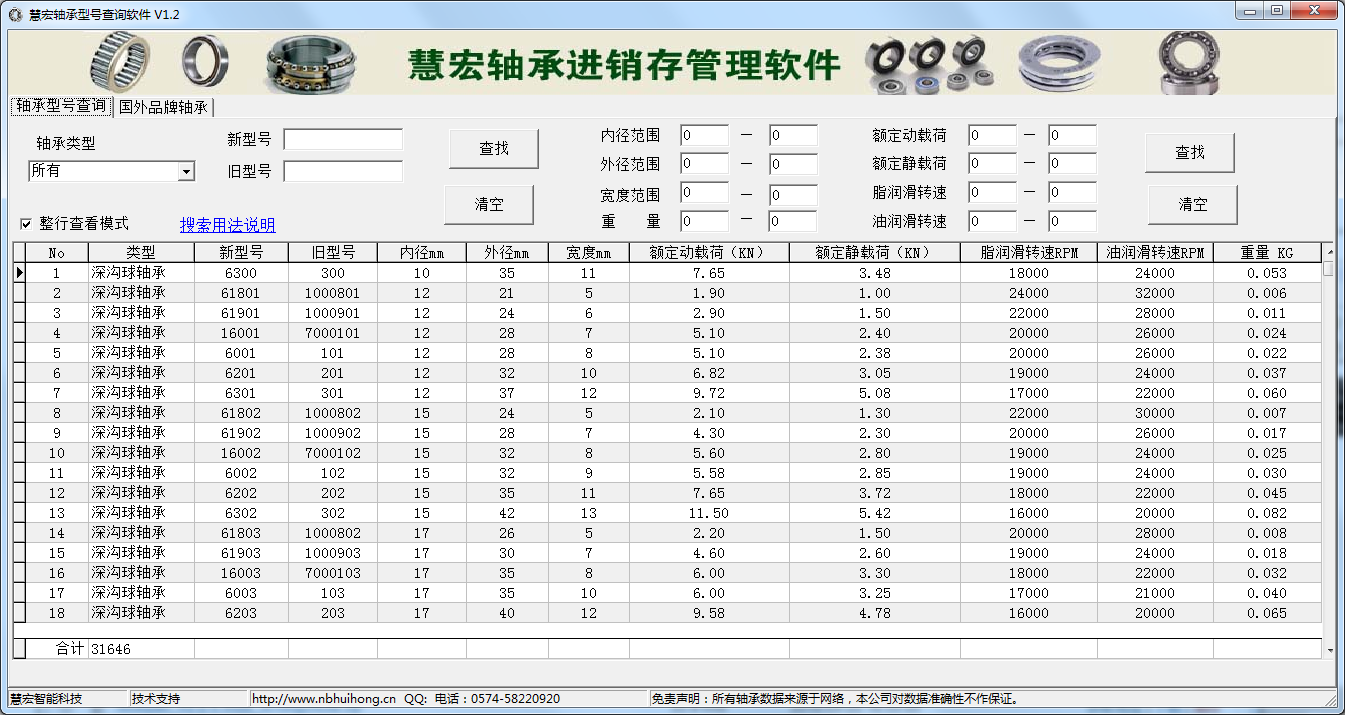The height and width of the screenshot is (715, 1345).
Task: Switch to the 轴承型号查询 tab
Action: [x=61, y=106]
